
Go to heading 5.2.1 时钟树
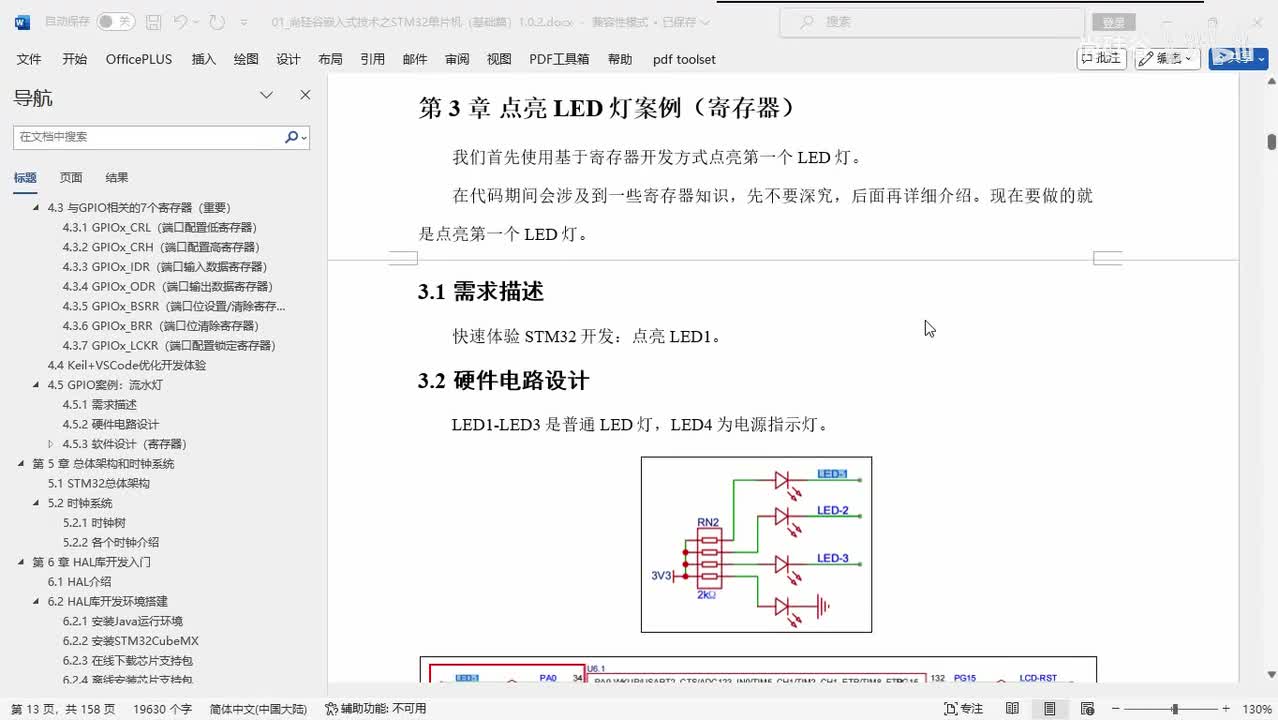point(94,523)
